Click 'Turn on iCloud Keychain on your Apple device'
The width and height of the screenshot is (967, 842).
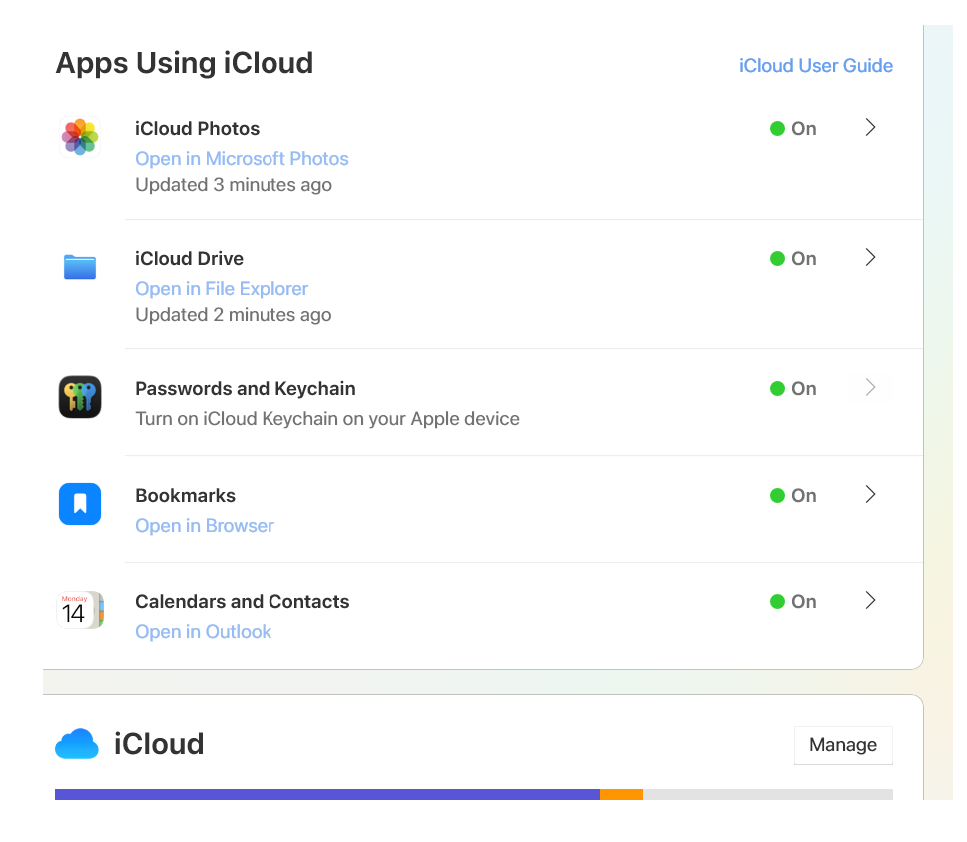tap(327, 419)
